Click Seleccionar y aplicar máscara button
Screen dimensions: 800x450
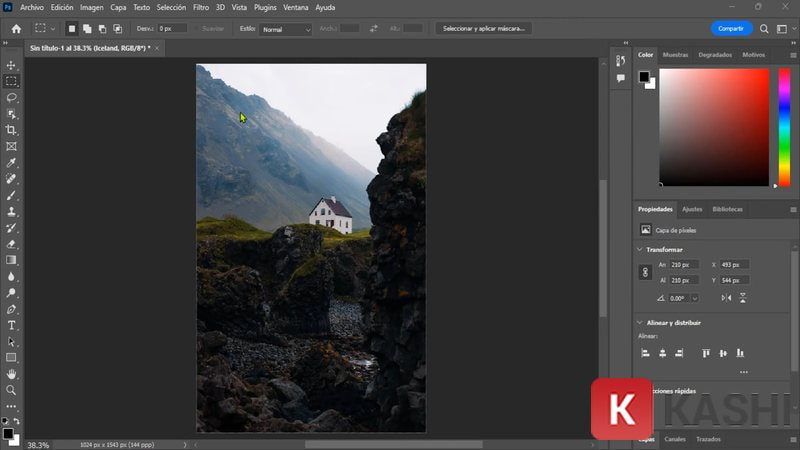click(484, 29)
